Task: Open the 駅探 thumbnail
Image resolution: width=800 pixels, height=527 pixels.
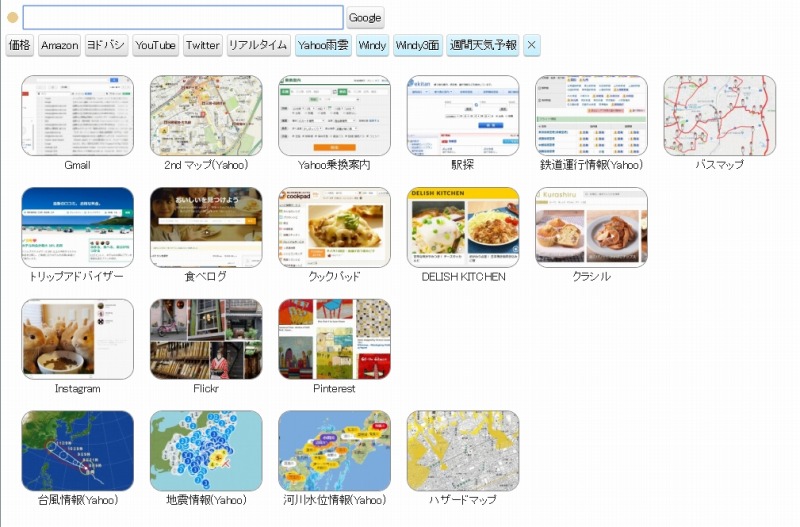Action: point(463,116)
